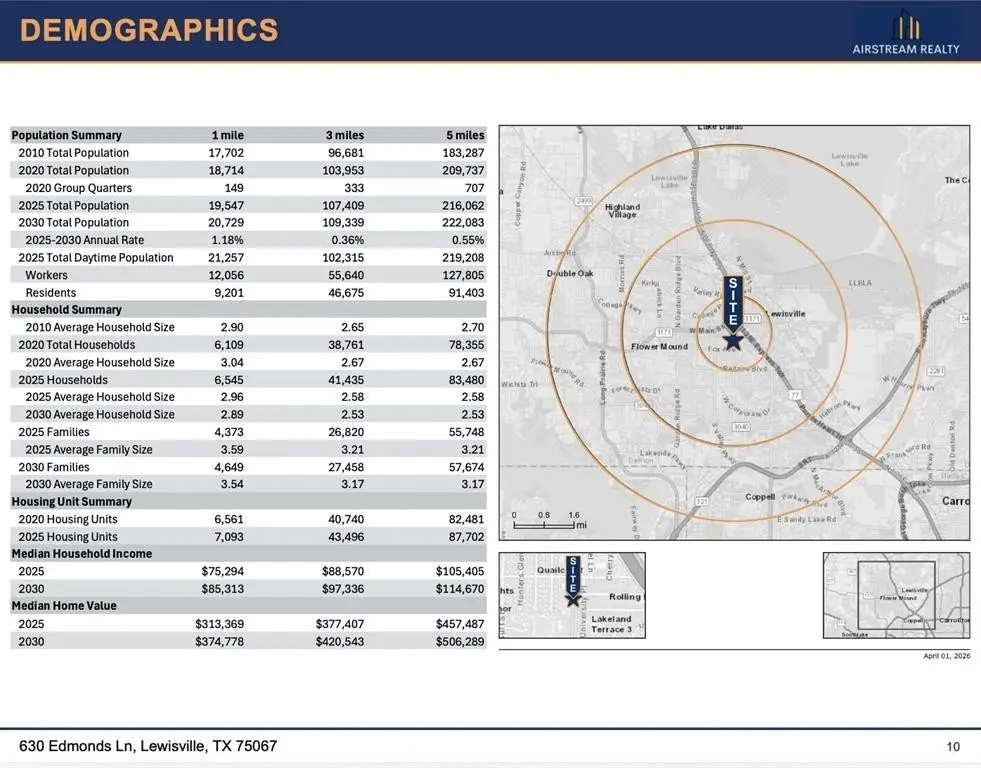
Task: Click the DEMOGRAPHICS page title
Action: (x=149, y=30)
